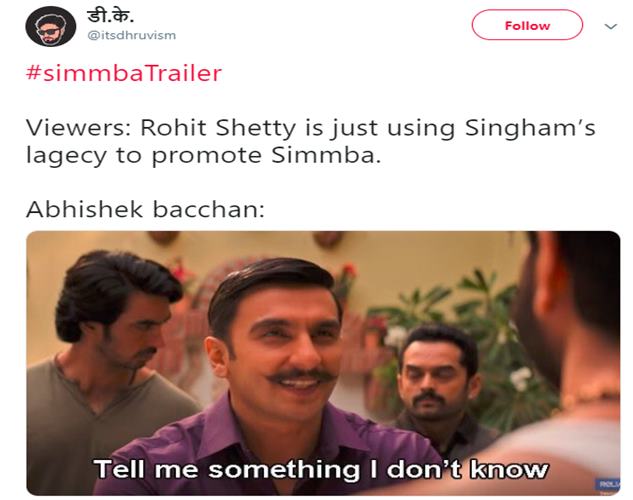The width and height of the screenshot is (633, 500).
Task: Click the डी.के. display name
Action: pyautogui.click(x=110, y=16)
